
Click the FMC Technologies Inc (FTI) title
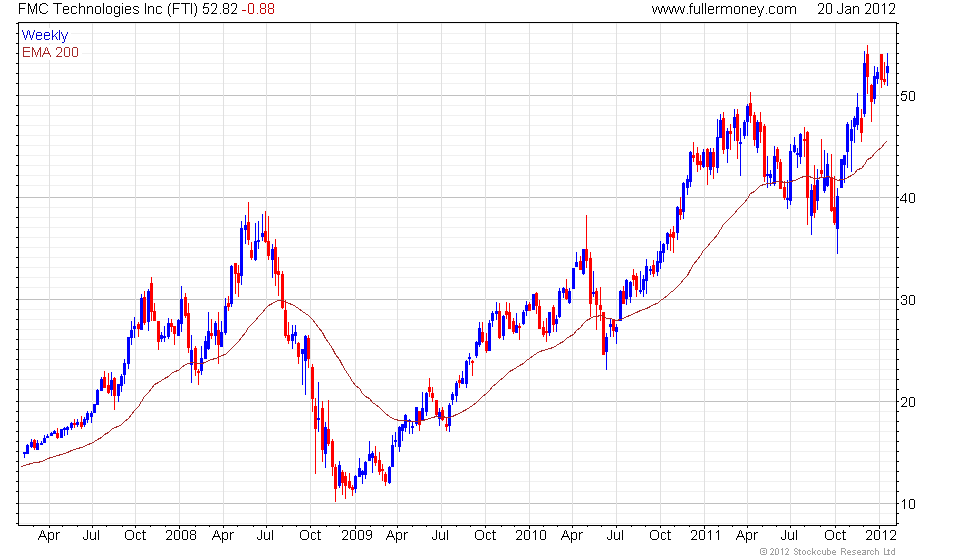point(109,9)
